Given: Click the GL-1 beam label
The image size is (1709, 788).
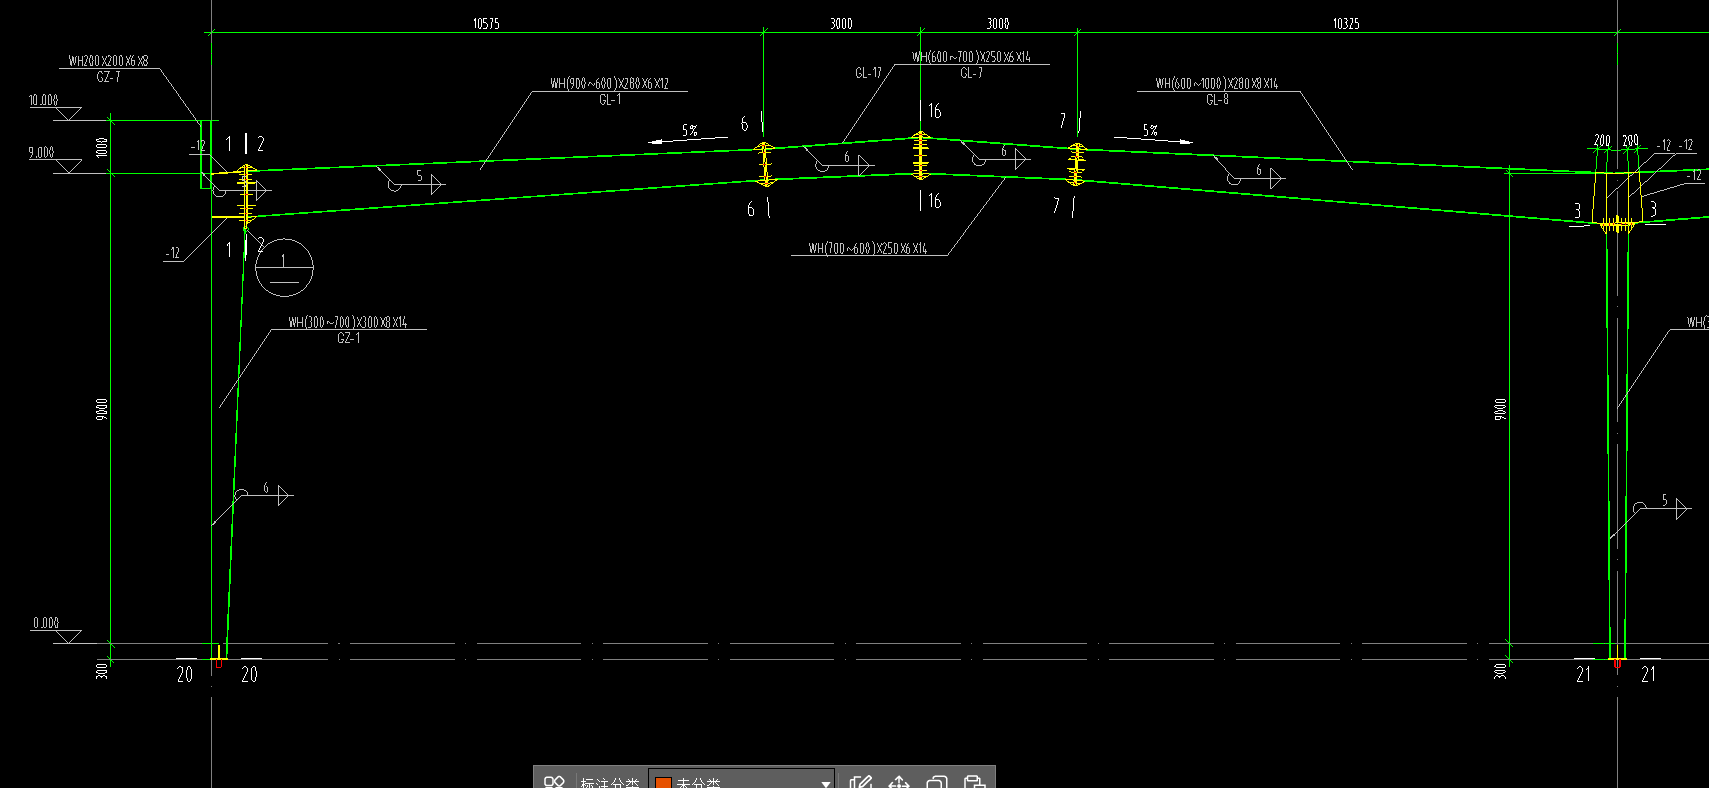Looking at the screenshot, I should point(610,99).
